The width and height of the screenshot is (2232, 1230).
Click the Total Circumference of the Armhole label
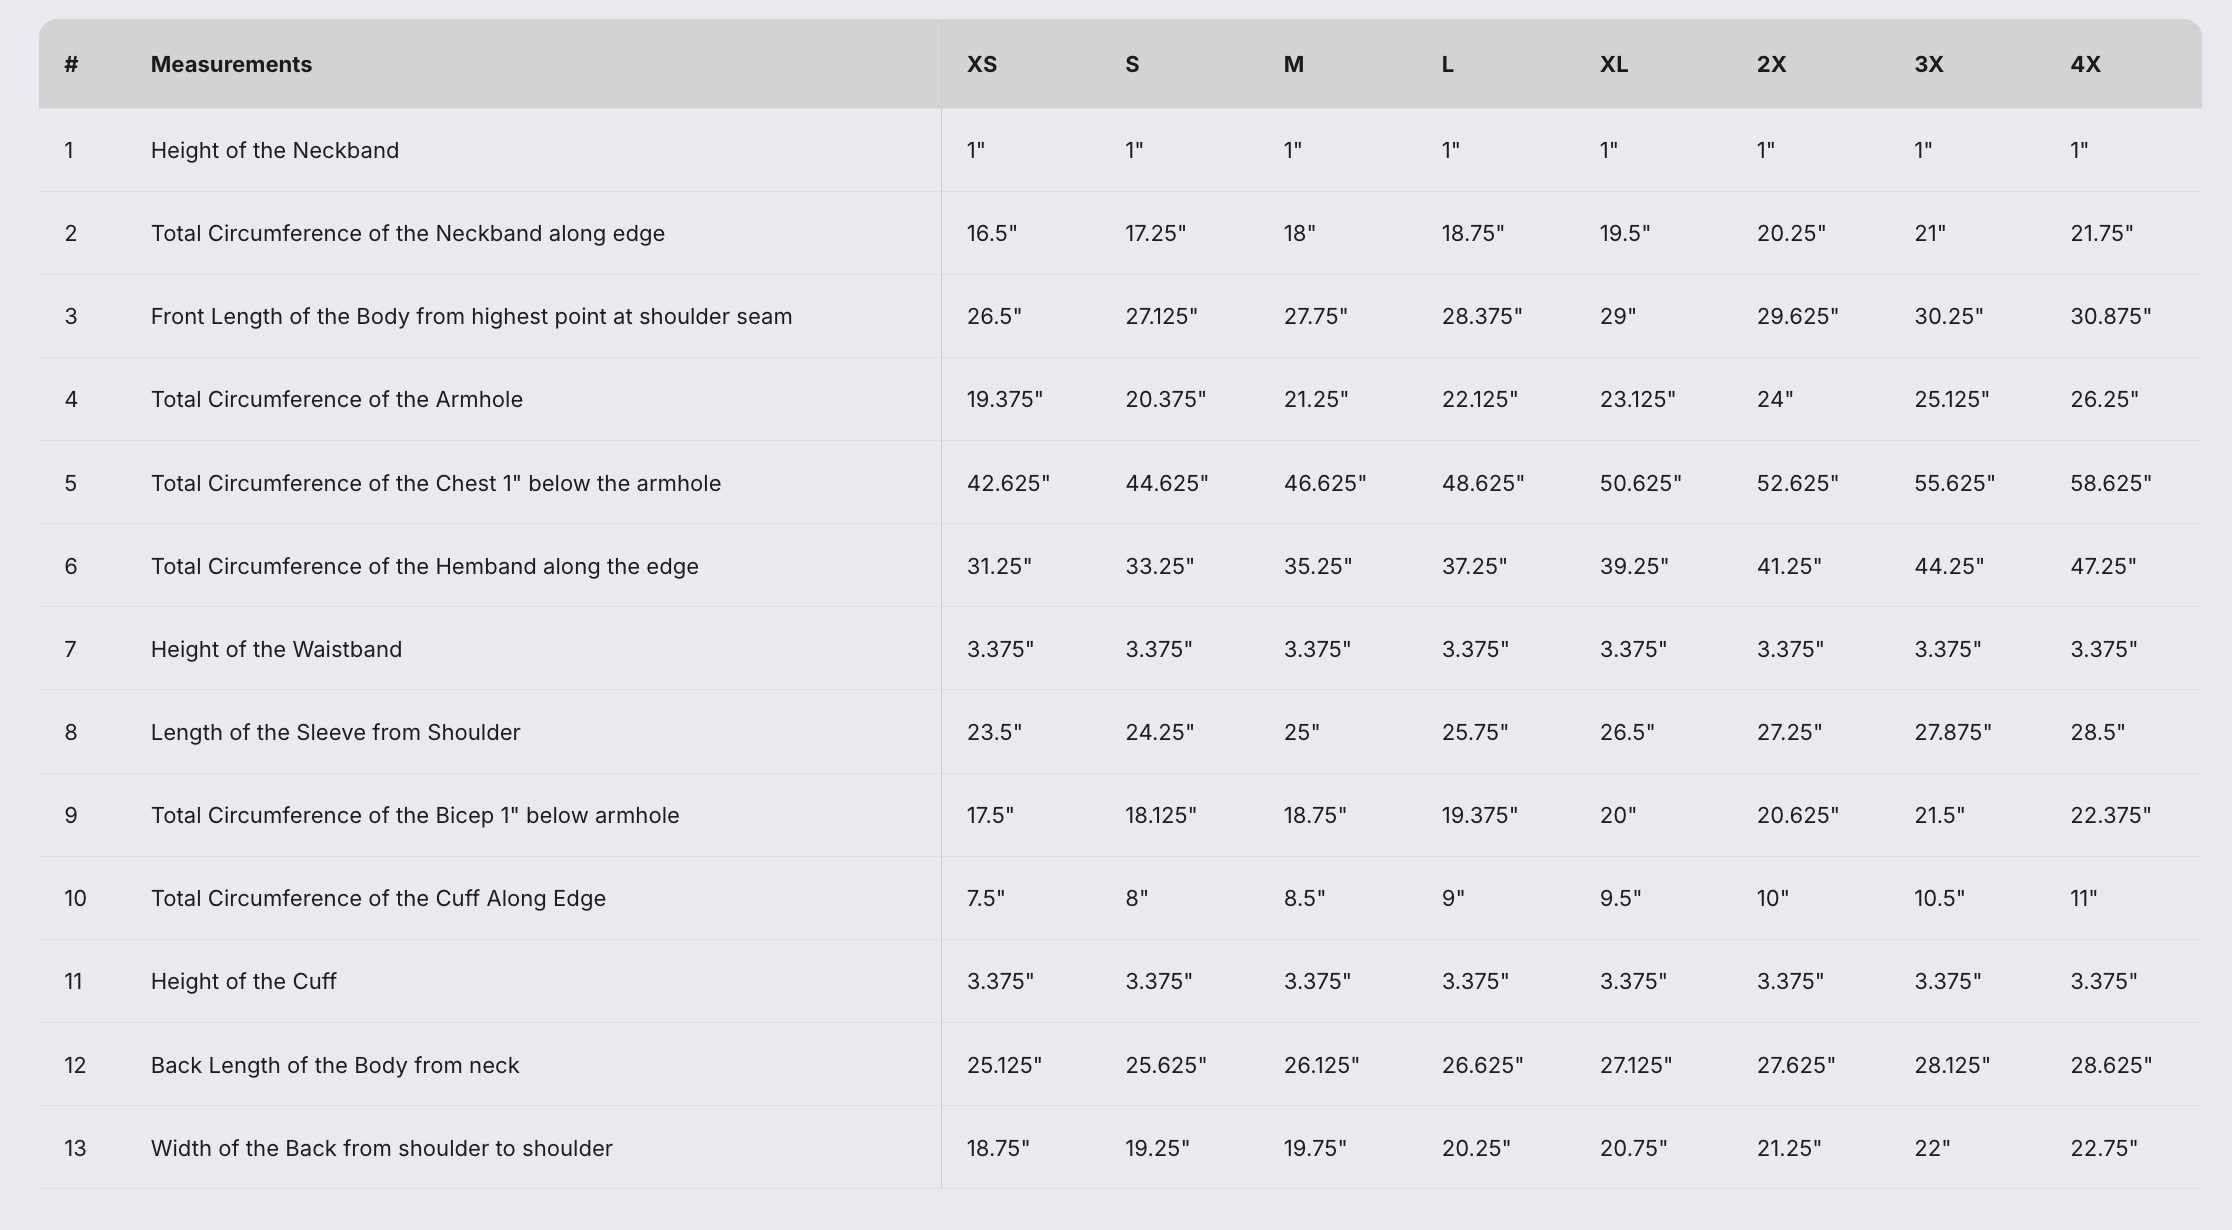337,399
